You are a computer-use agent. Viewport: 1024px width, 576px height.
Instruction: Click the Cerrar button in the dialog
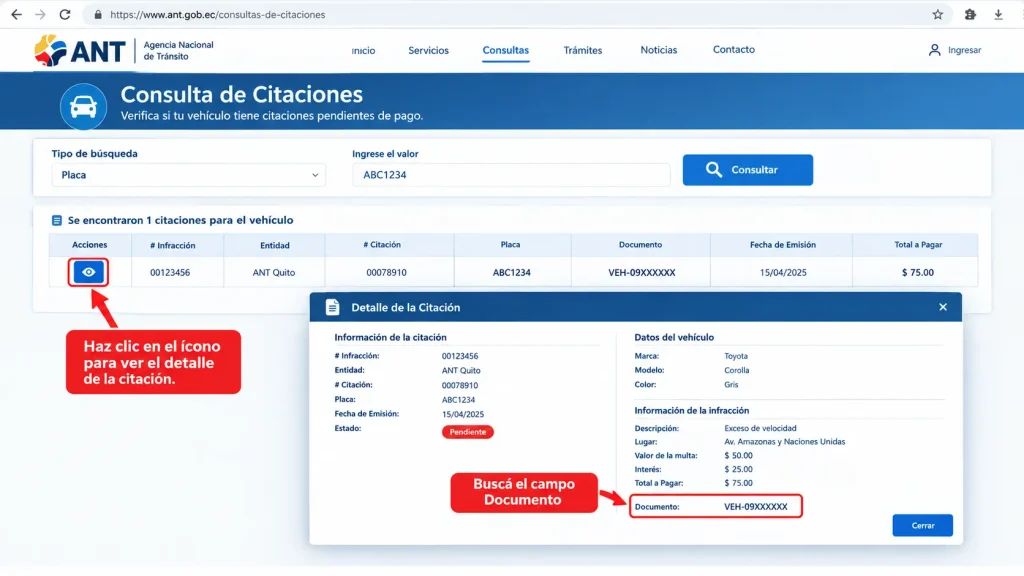click(923, 526)
